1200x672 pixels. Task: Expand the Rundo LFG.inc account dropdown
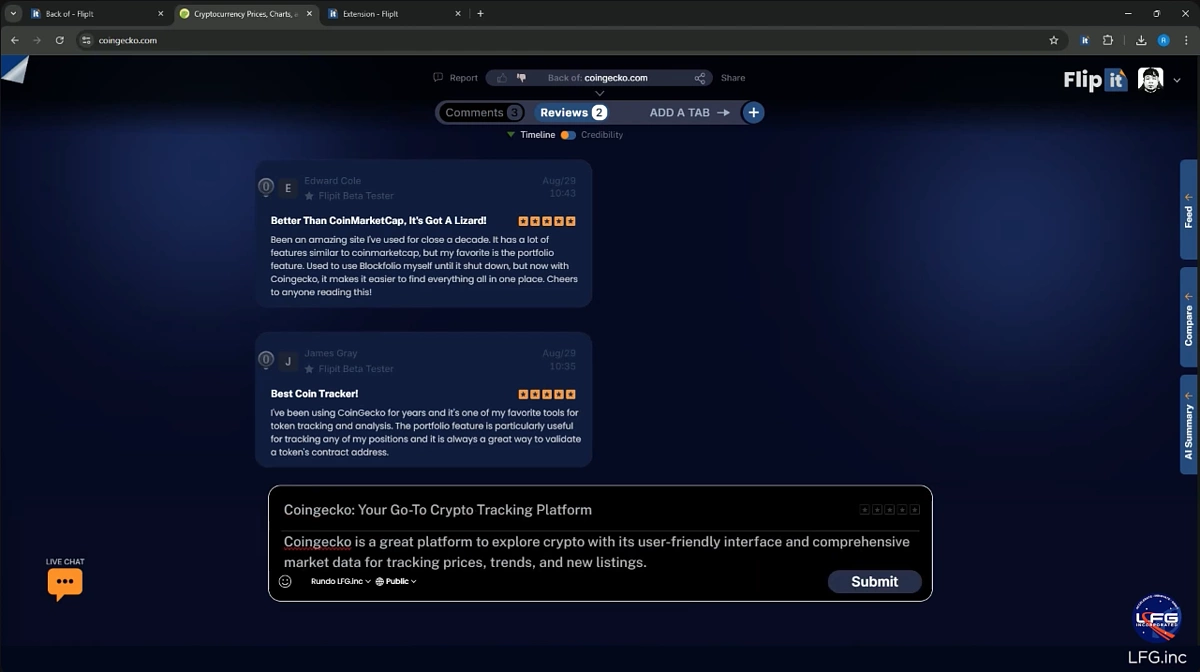point(340,581)
